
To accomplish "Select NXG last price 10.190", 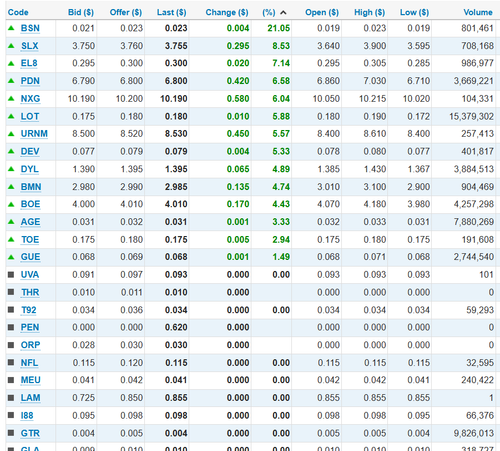I will point(174,99).
